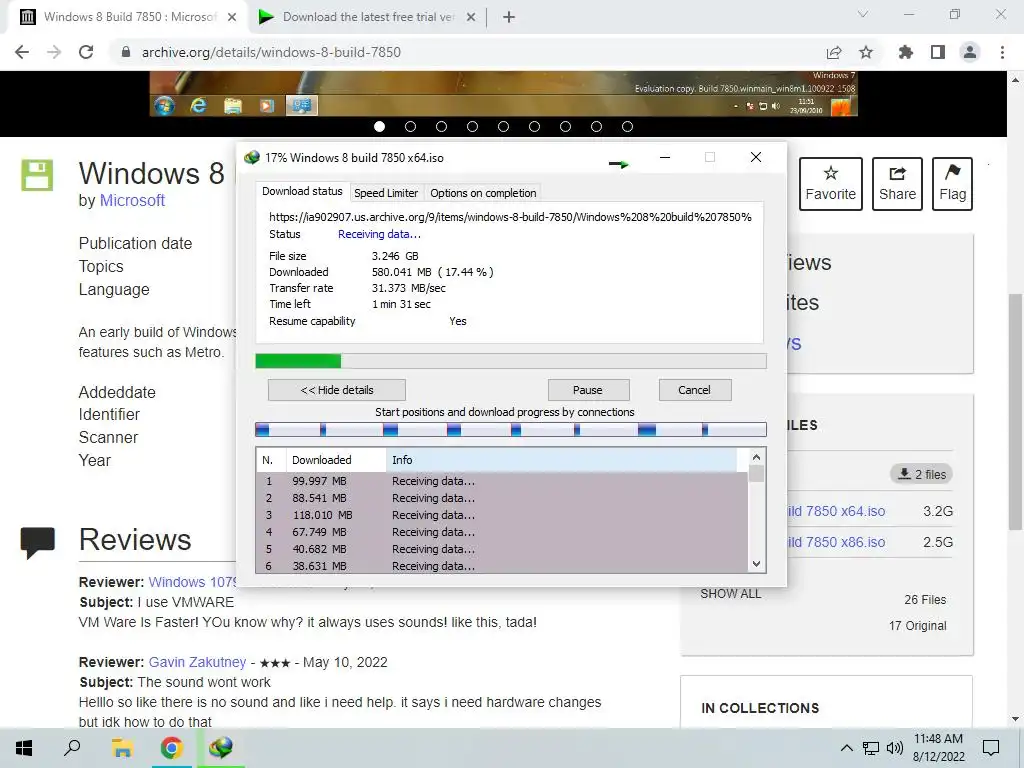Click the IDM taskbar icon
The height and width of the screenshot is (768, 1024).
point(221,748)
